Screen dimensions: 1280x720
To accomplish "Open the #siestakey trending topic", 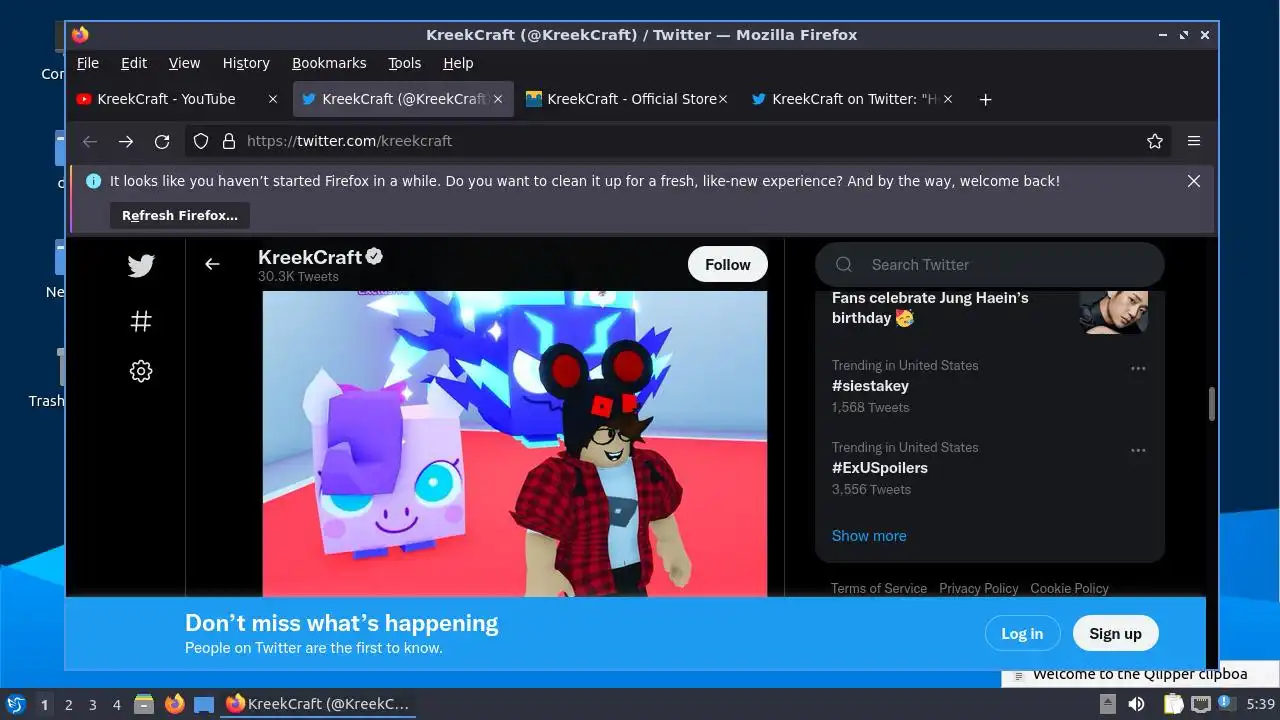I will [870, 386].
